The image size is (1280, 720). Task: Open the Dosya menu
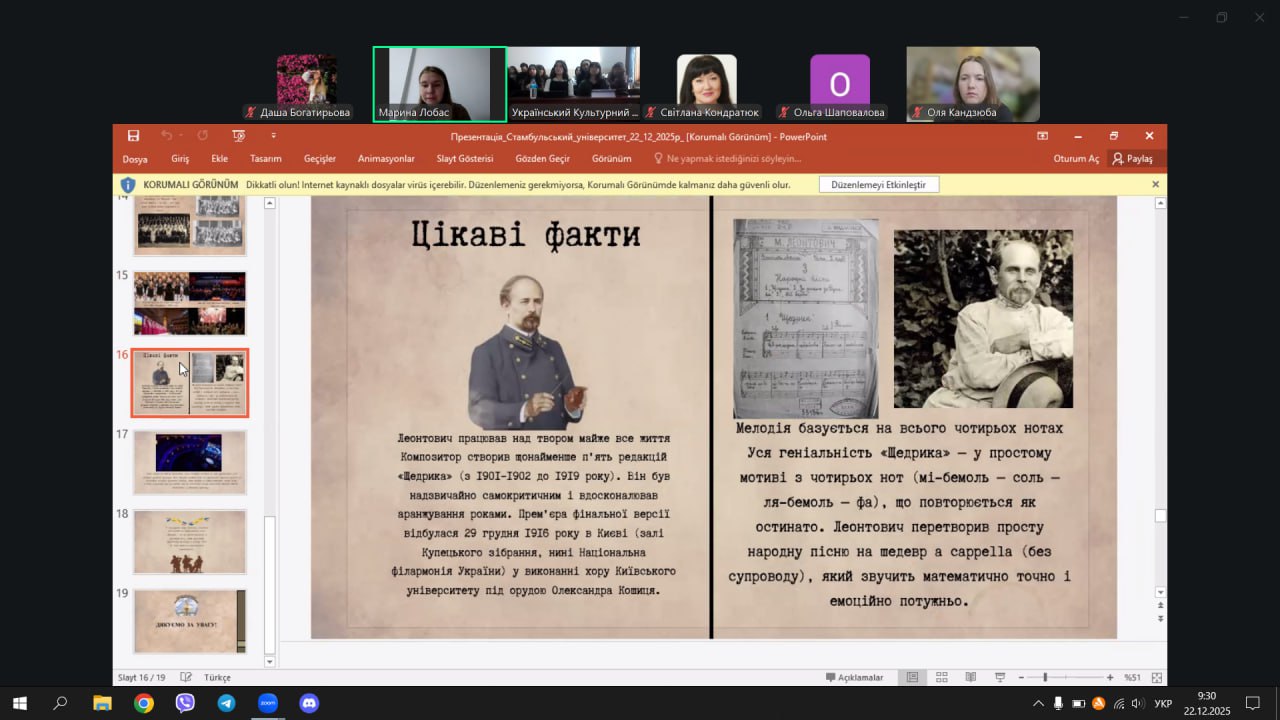(x=135, y=158)
